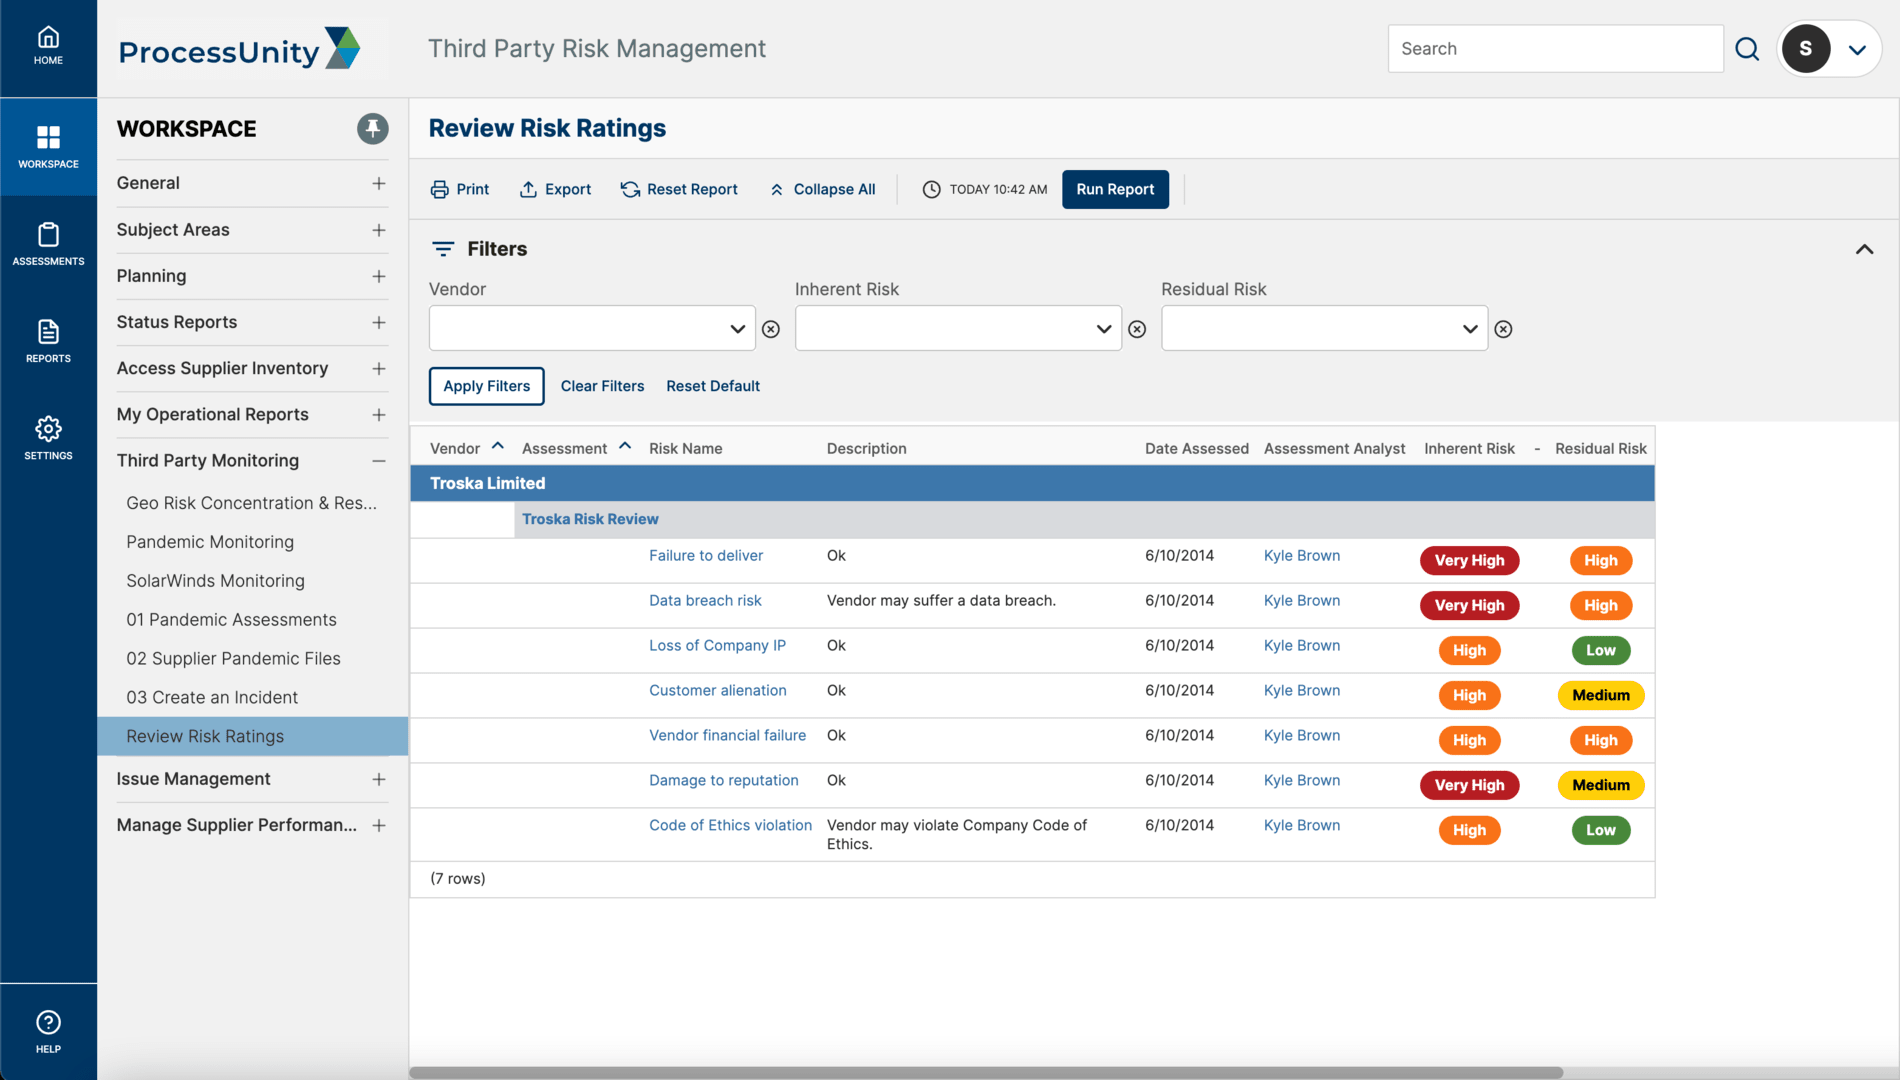
Task: Collapse Third Party Monitoring section
Action: (x=379, y=461)
